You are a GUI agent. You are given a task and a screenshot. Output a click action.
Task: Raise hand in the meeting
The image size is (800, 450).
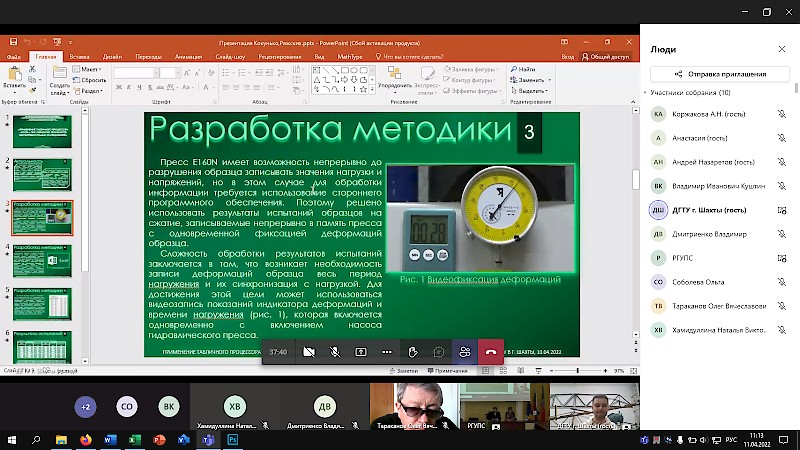click(x=413, y=352)
